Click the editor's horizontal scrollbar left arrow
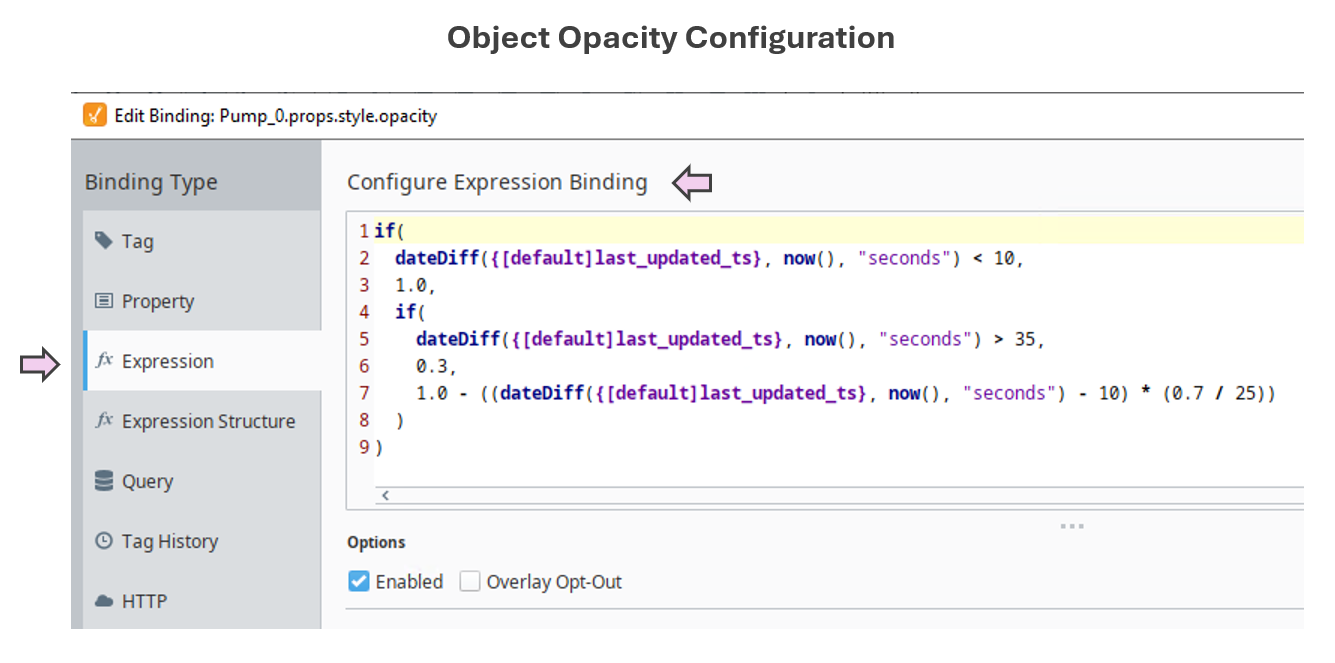The image size is (1335, 663). coord(384,495)
